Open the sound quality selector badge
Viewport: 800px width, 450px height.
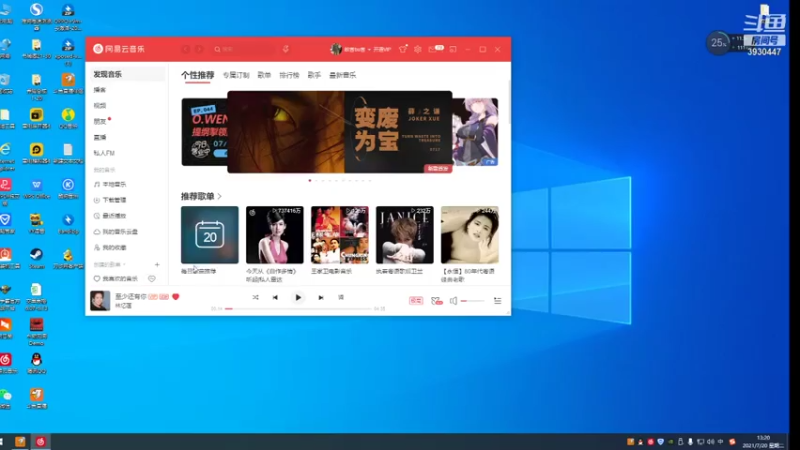coord(416,301)
